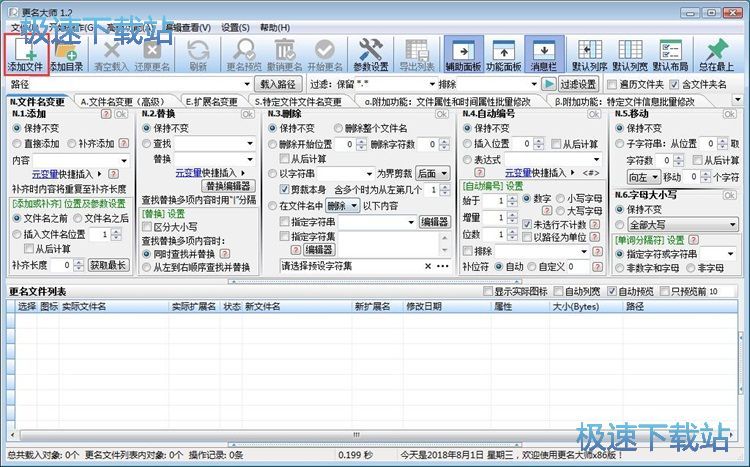Click the green play filter icon

(x=549, y=84)
